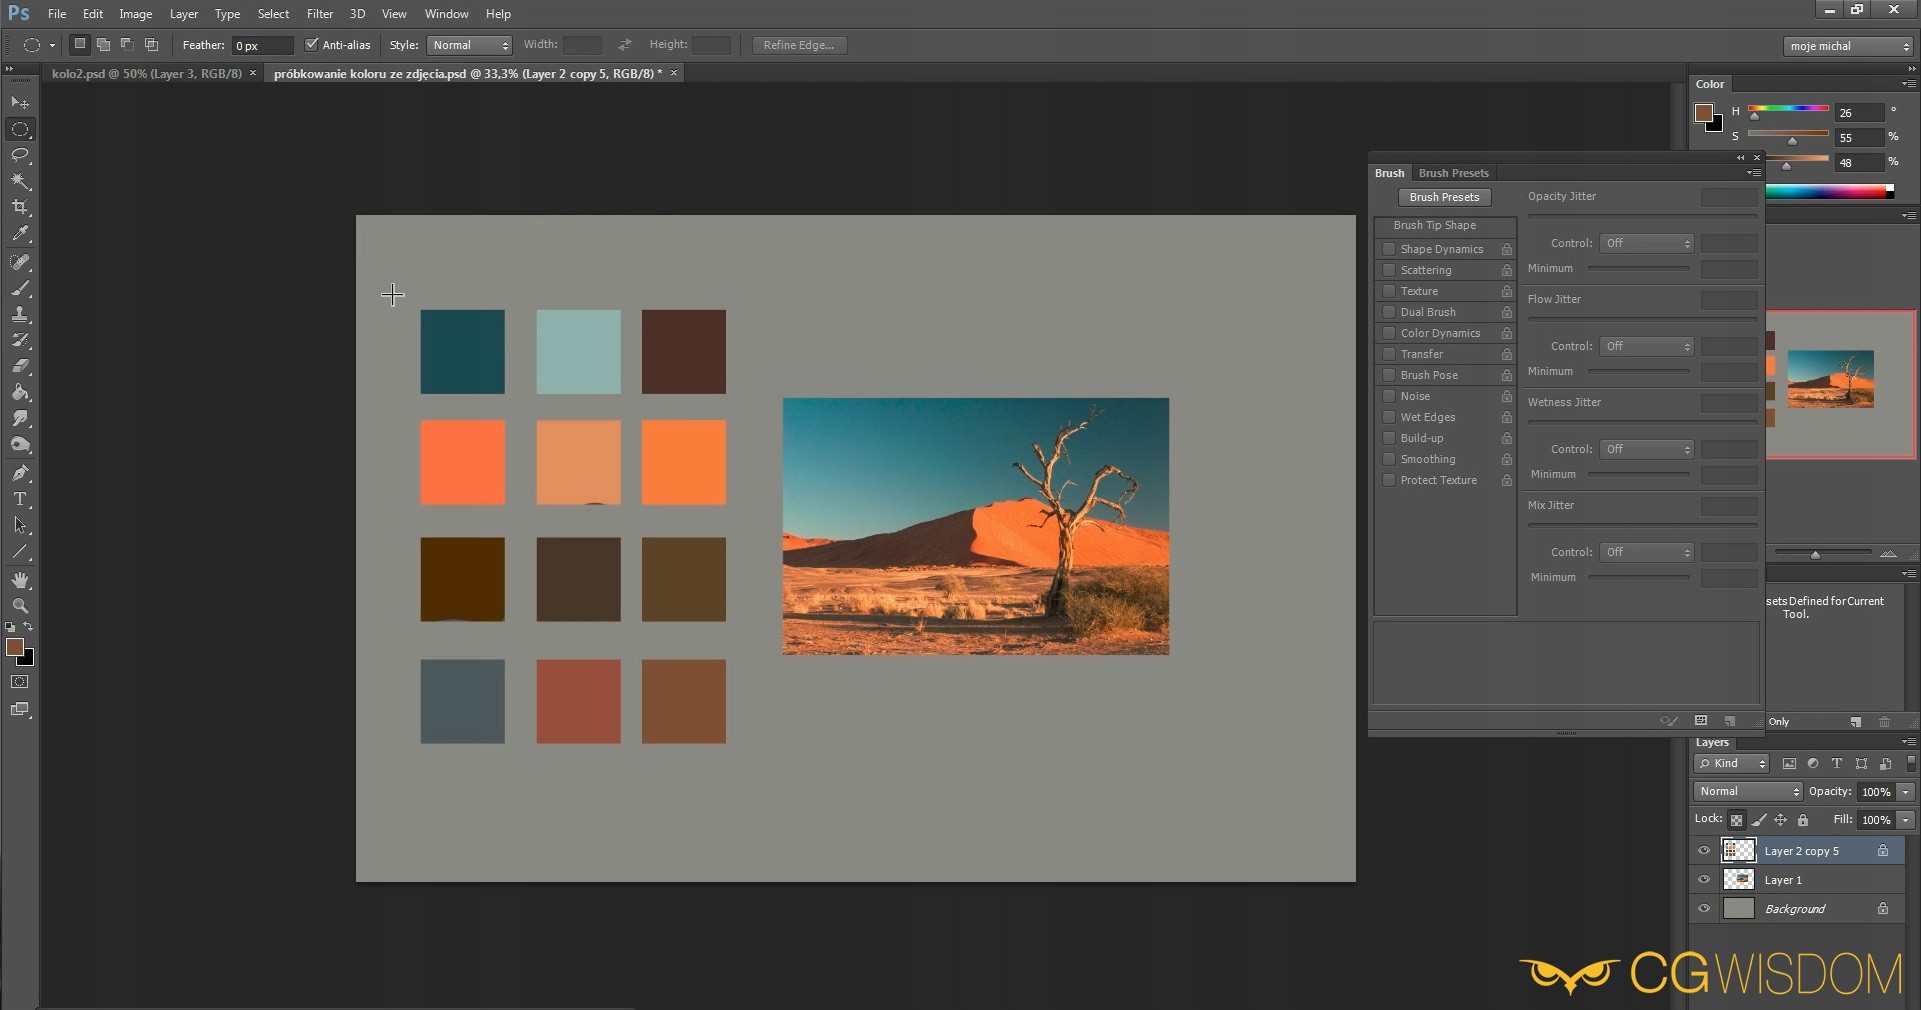The height and width of the screenshot is (1010, 1921).
Task: Select the Horizontal Type tool
Action: click(x=20, y=499)
